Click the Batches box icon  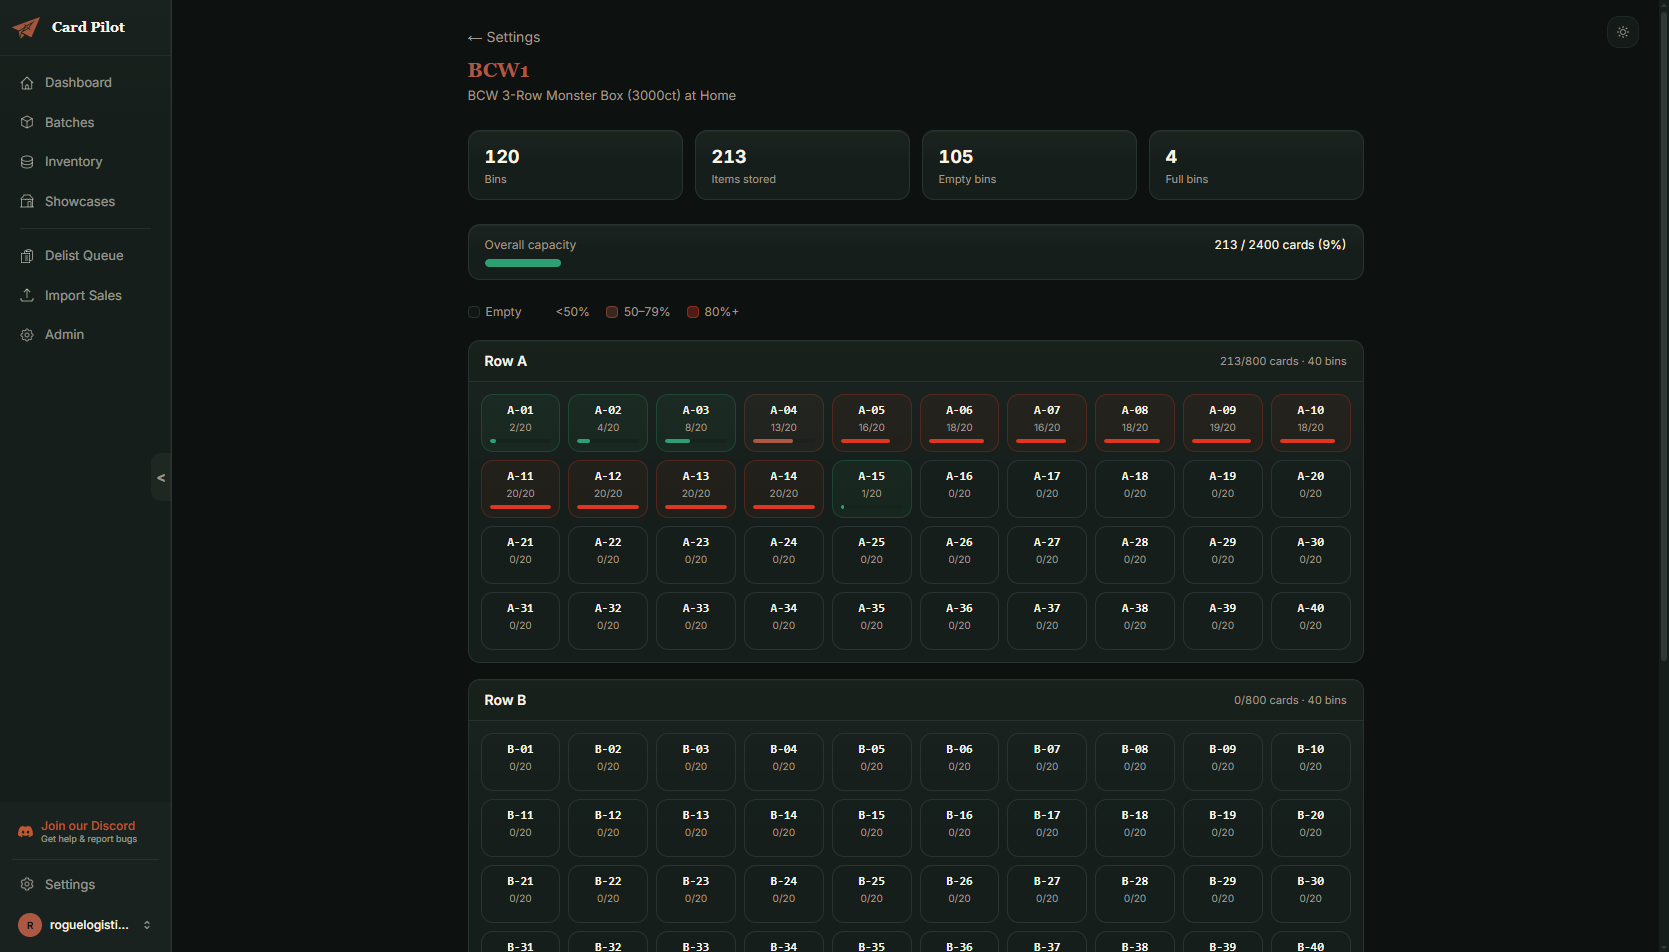(27, 122)
